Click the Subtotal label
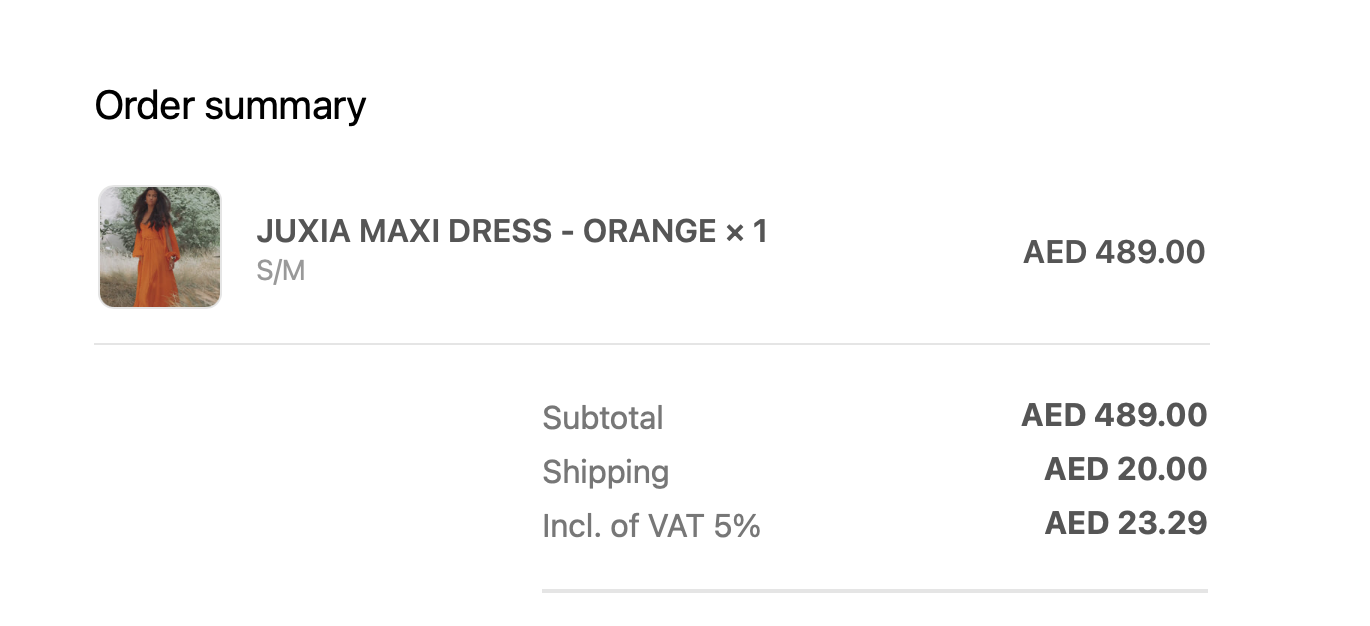Viewport: 1370px width, 626px height. [x=602, y=418]
